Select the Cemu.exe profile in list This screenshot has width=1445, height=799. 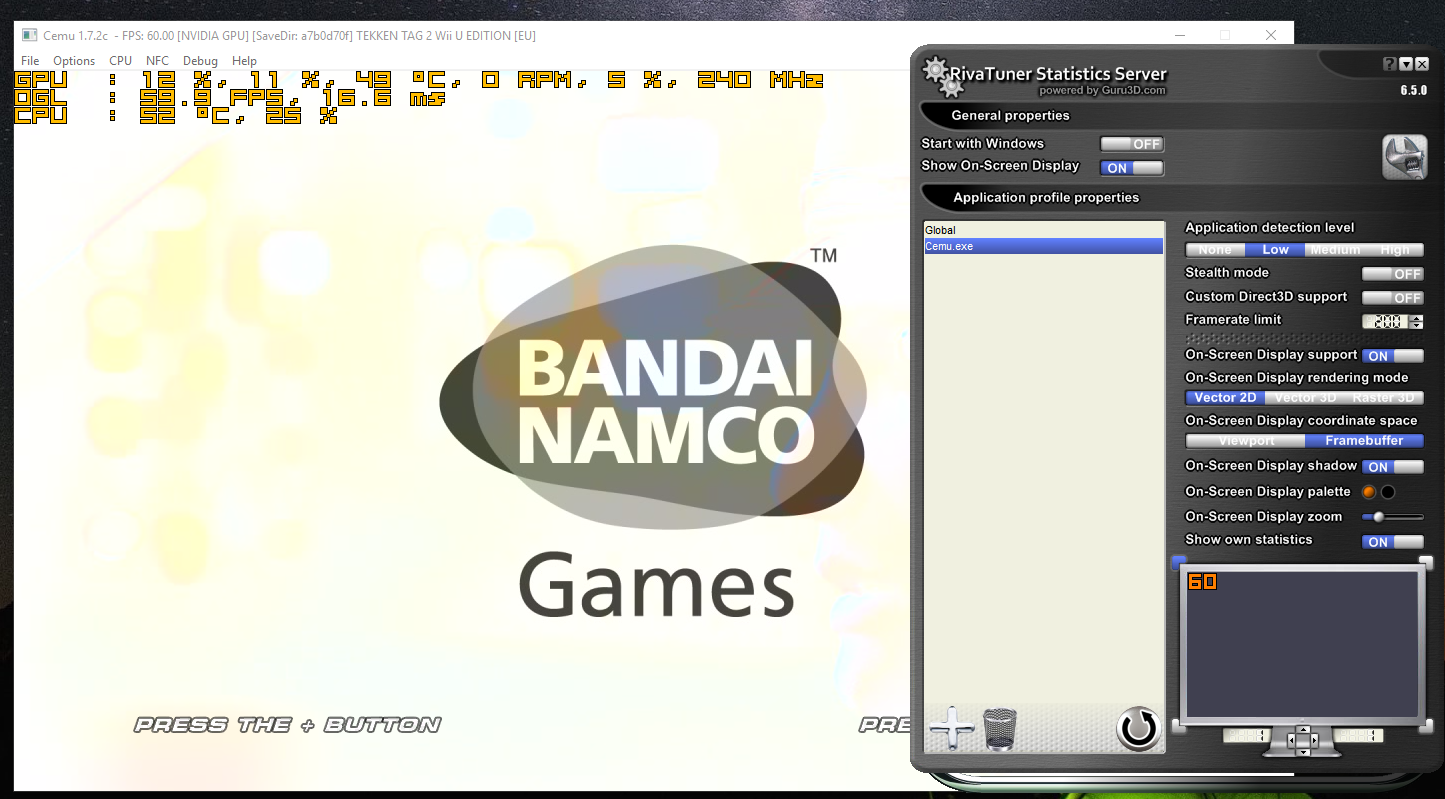(1043, 246)
